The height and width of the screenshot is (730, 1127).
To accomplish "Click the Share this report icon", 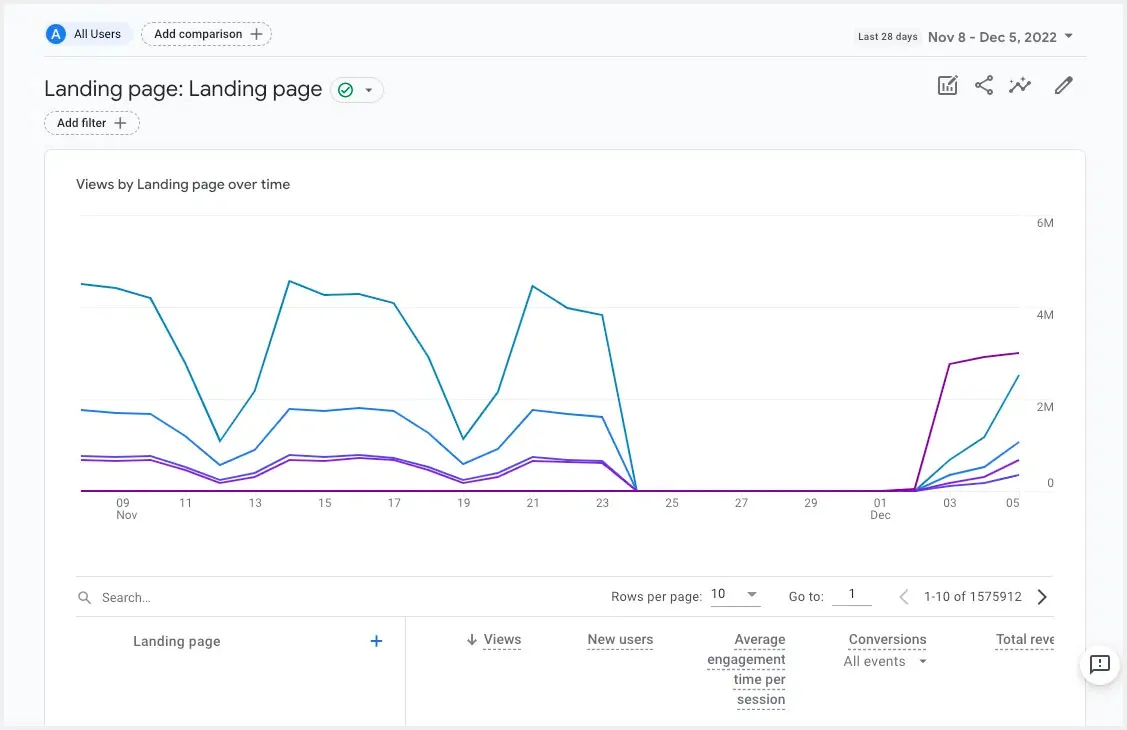I will click(984, 85).
